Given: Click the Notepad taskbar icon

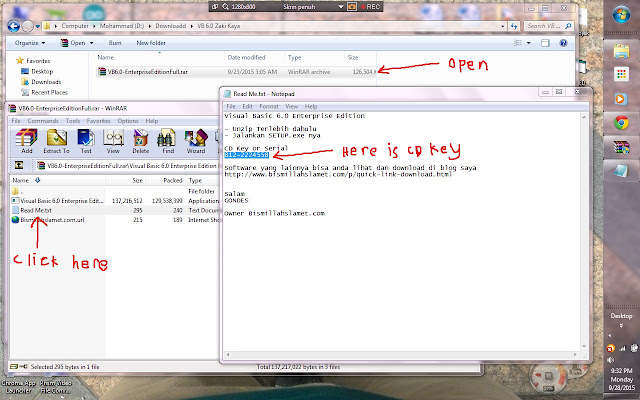Looking at the screenshot, I should point(621,171).
